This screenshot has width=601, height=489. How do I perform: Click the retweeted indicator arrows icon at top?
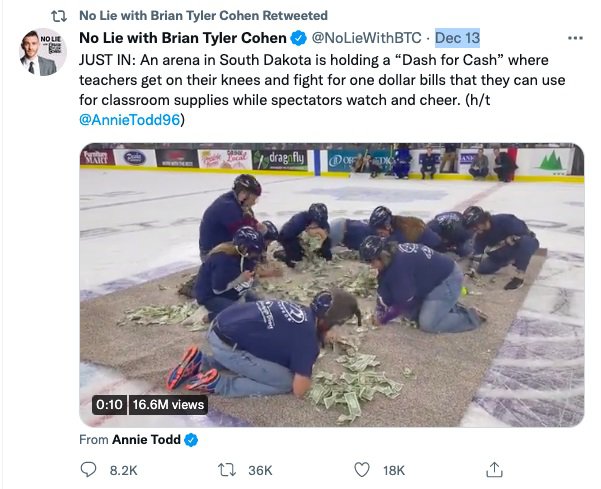coord(59,15)
